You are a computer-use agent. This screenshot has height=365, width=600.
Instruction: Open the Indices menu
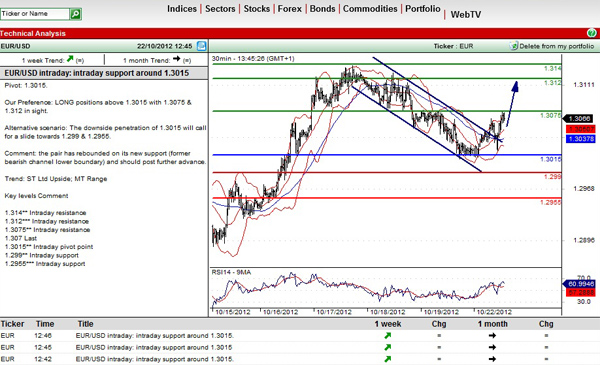click(x=182, y=9)
